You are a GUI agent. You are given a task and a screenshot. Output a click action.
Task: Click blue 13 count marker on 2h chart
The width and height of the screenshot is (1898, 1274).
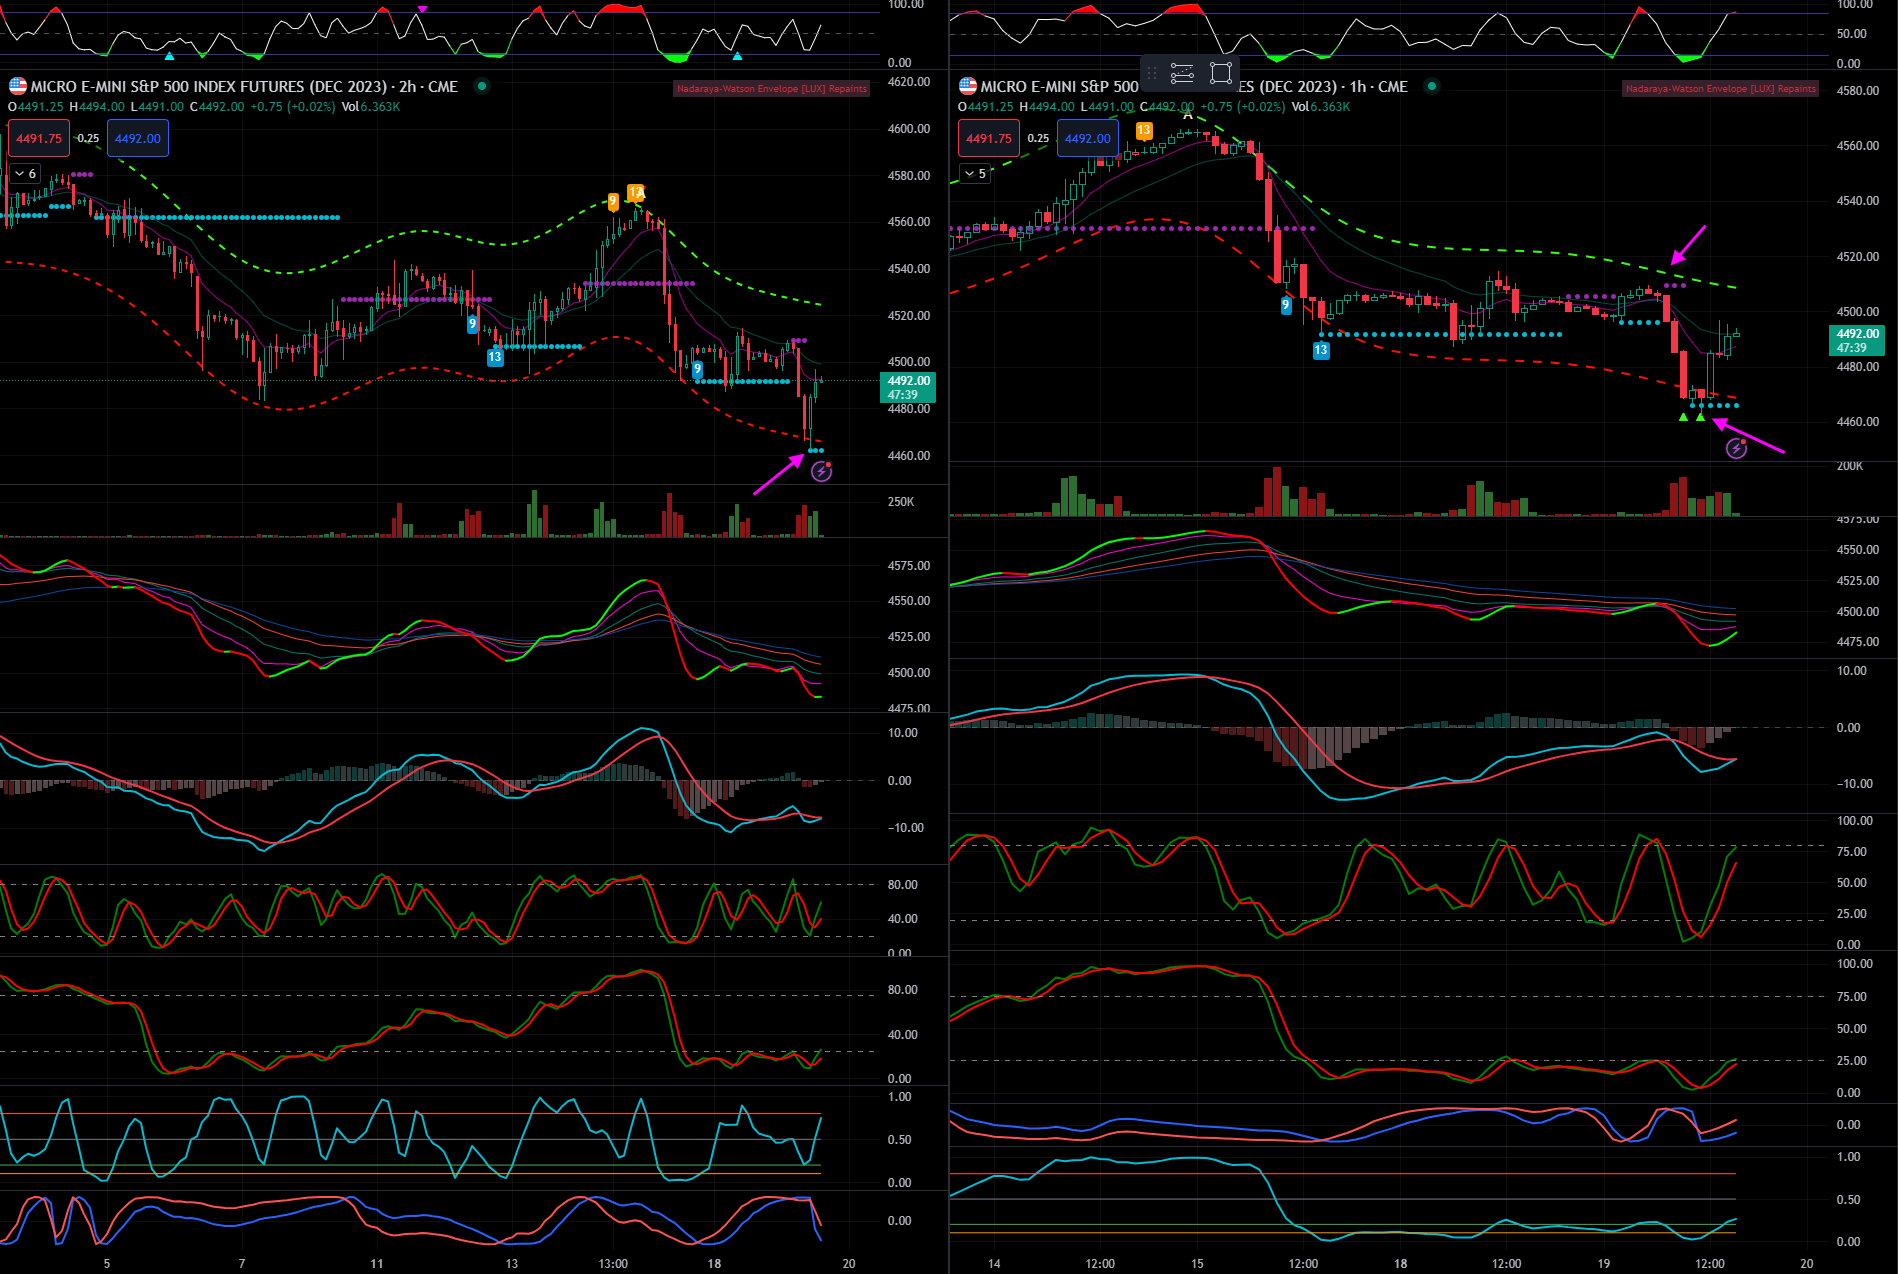495,357
